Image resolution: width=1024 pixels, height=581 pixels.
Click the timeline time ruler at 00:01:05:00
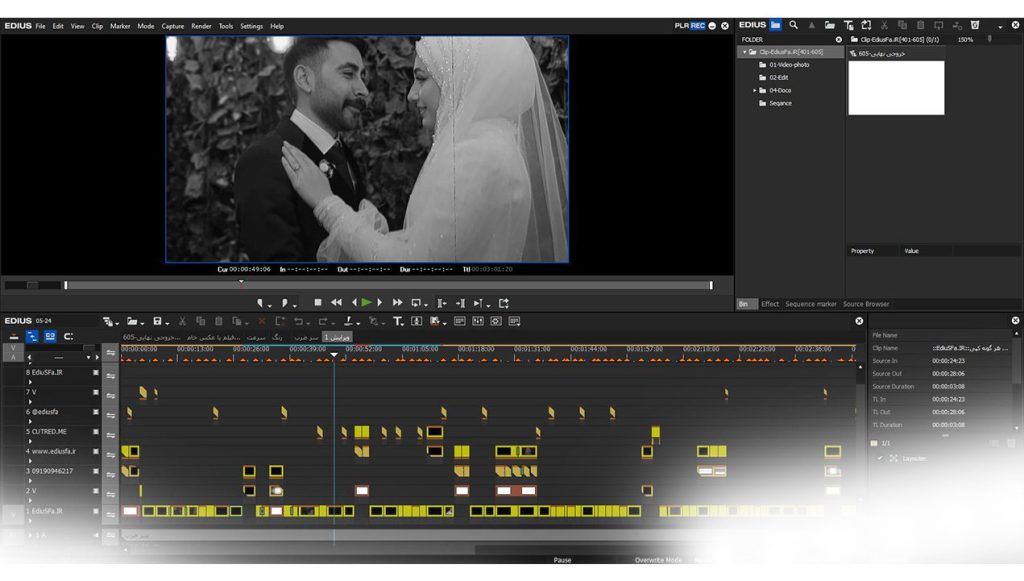420,349
